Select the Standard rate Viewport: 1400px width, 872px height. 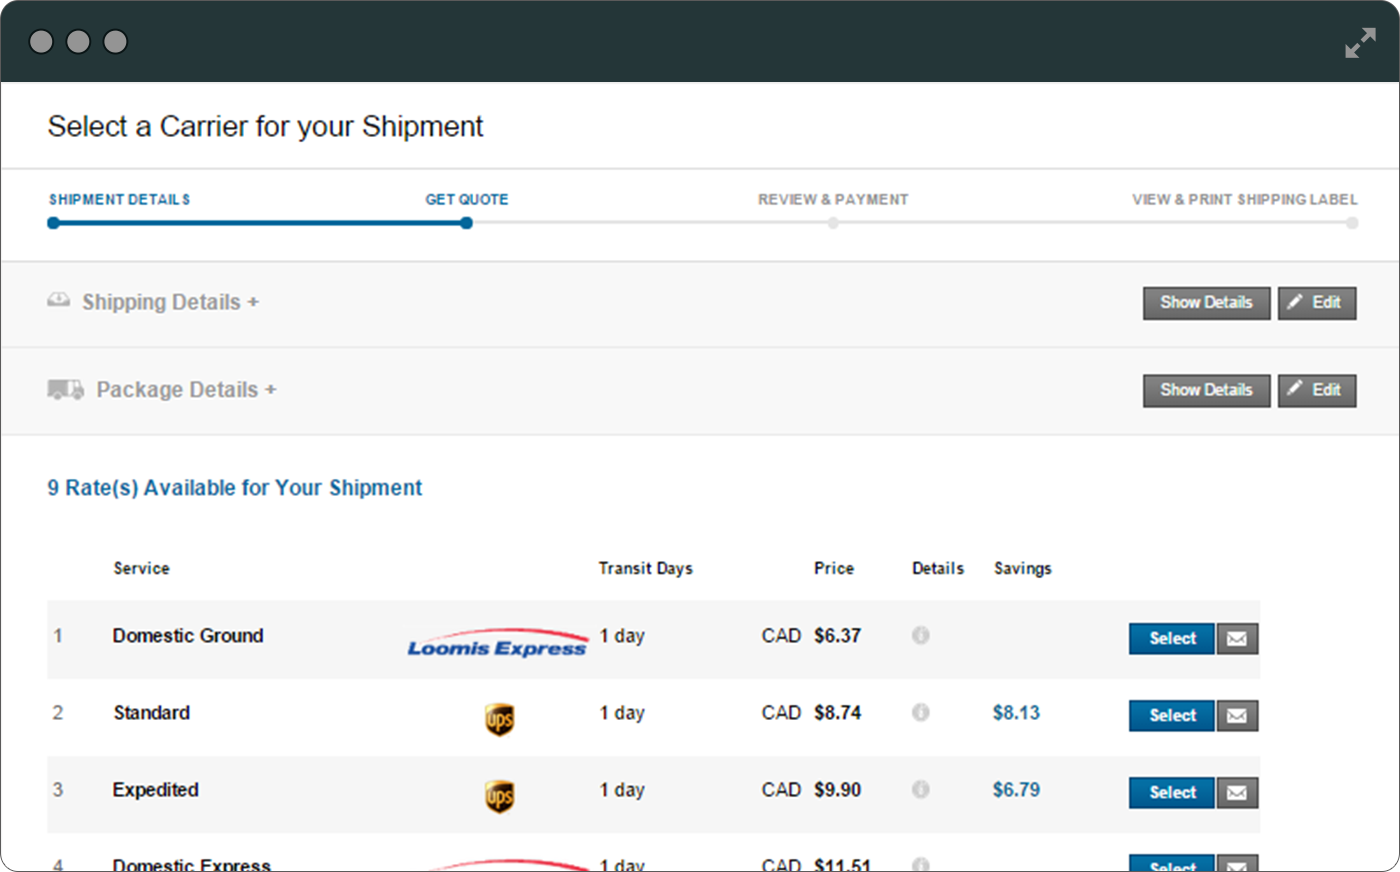1172,716
